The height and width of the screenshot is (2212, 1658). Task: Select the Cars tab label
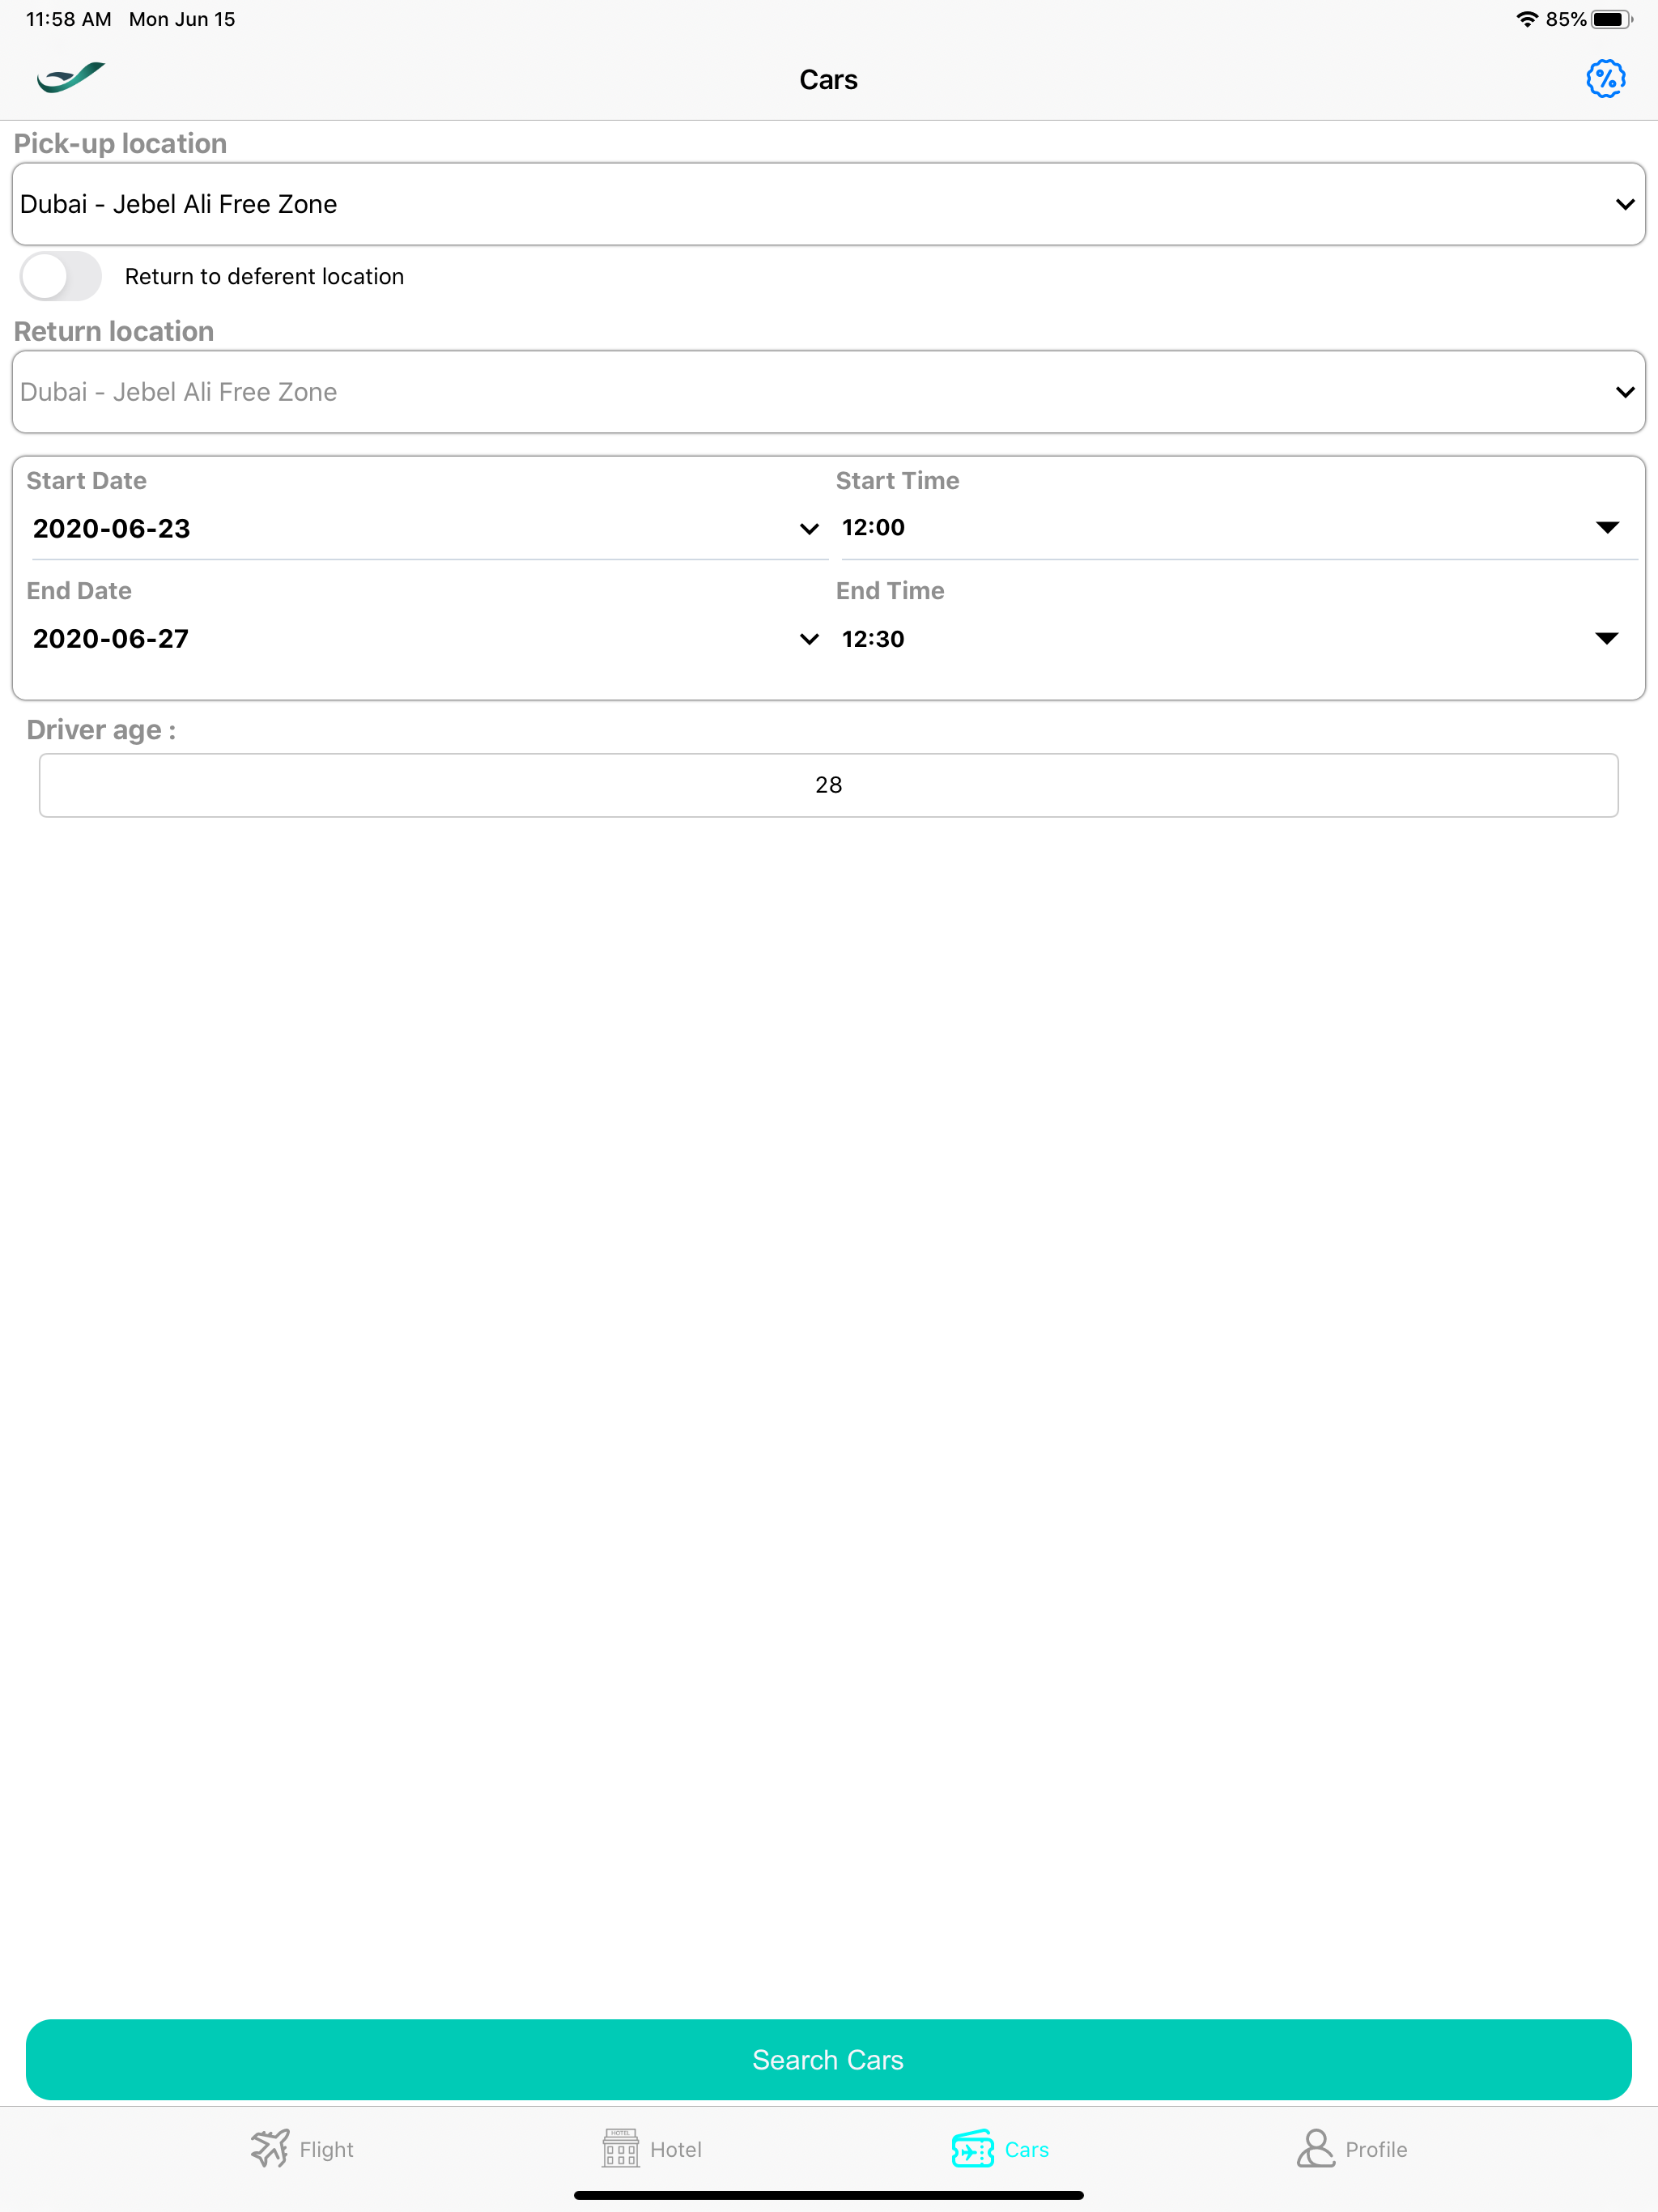[1026, 2150]
